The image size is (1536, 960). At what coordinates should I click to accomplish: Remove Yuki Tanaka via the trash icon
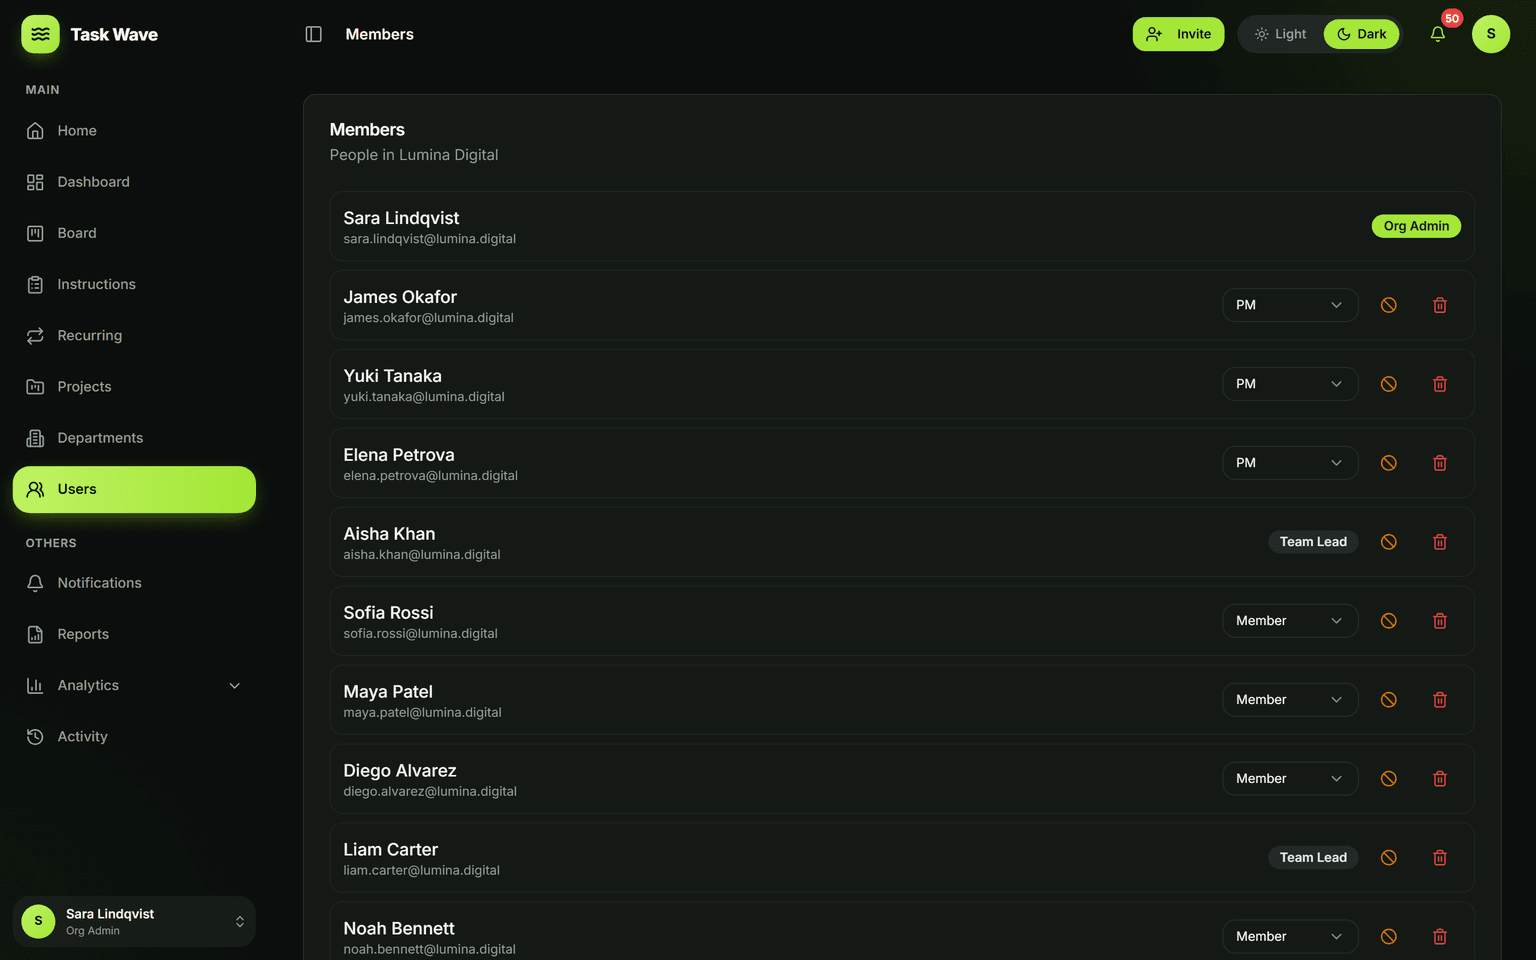(x=1440, y=384)
